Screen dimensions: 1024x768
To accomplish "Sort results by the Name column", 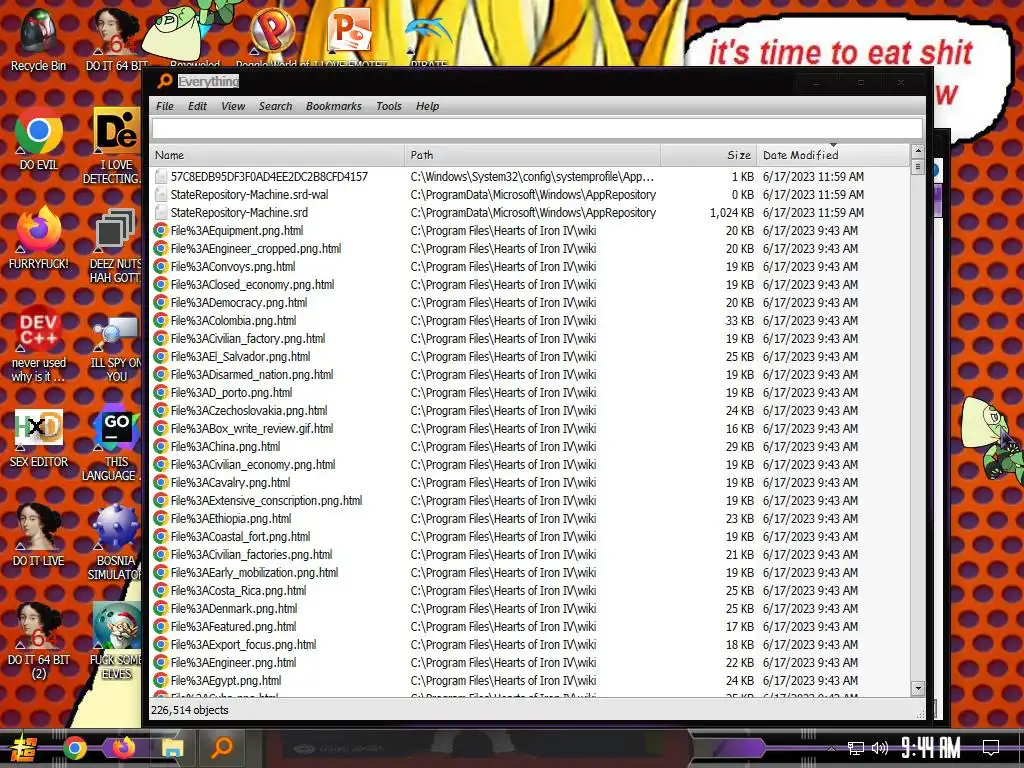I will tap(277, 155).
